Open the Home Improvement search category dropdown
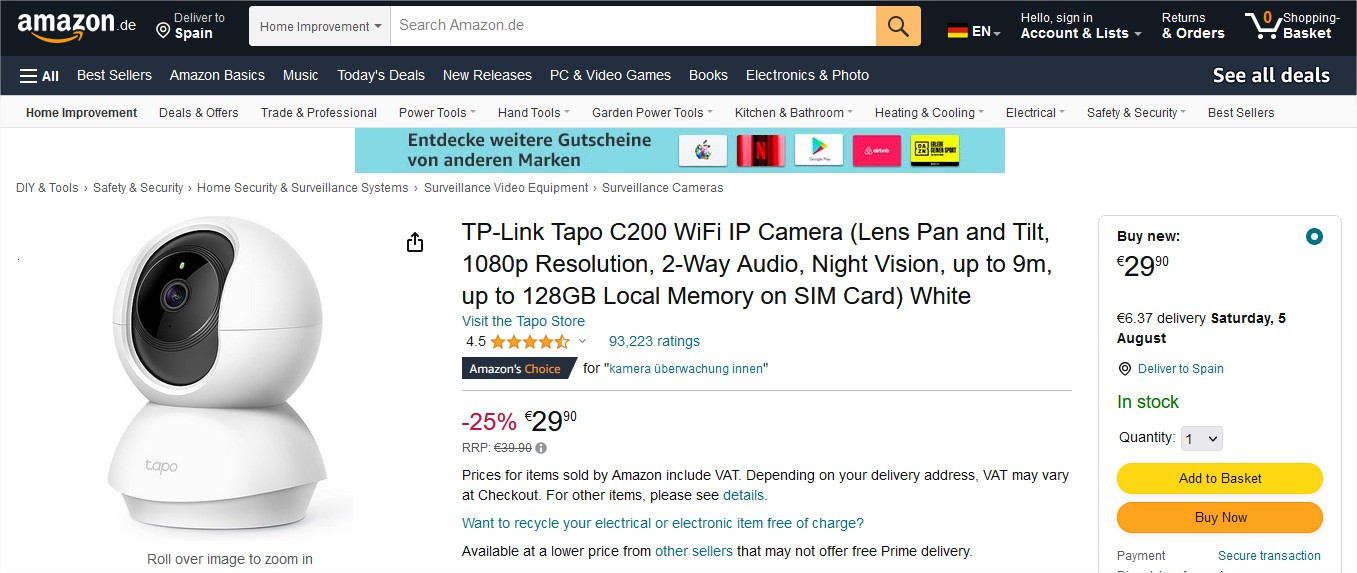The image size is (1357, 573). 320,26
